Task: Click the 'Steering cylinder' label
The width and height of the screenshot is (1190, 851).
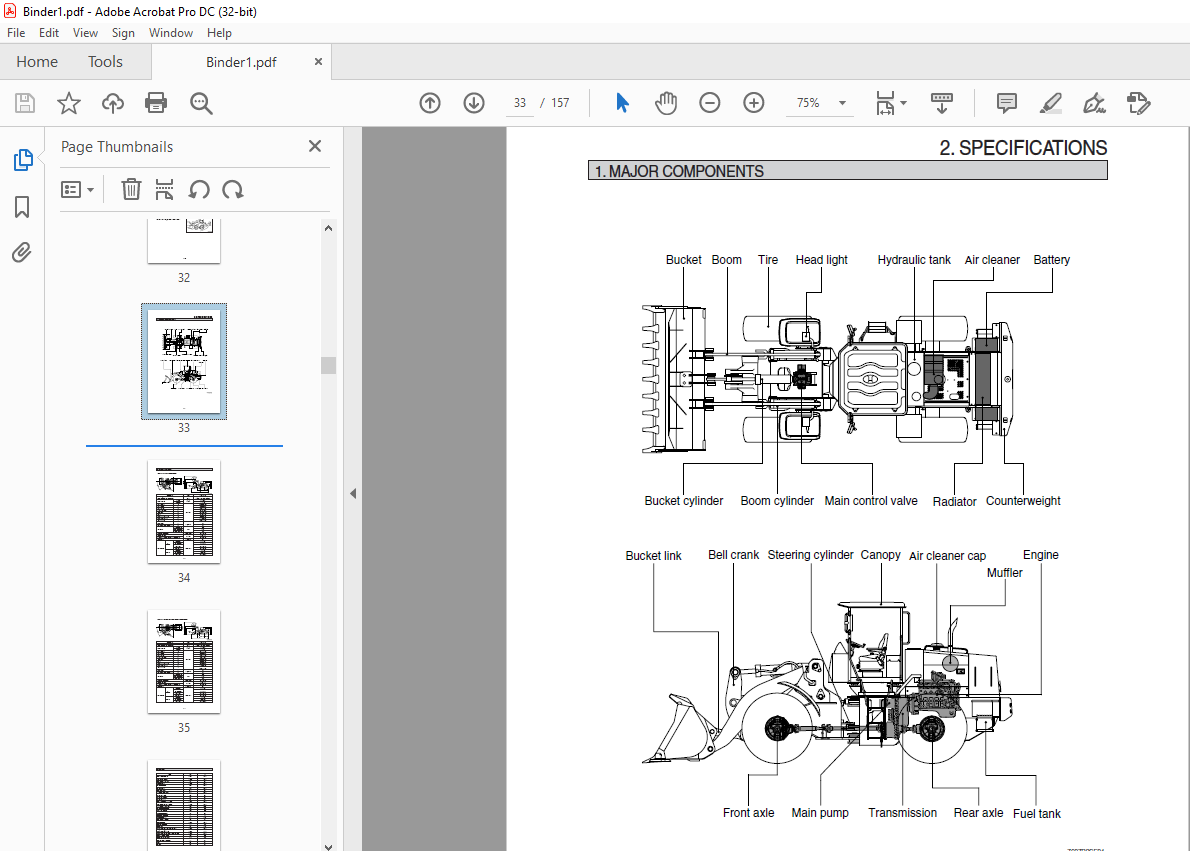Action: (811, 555)
